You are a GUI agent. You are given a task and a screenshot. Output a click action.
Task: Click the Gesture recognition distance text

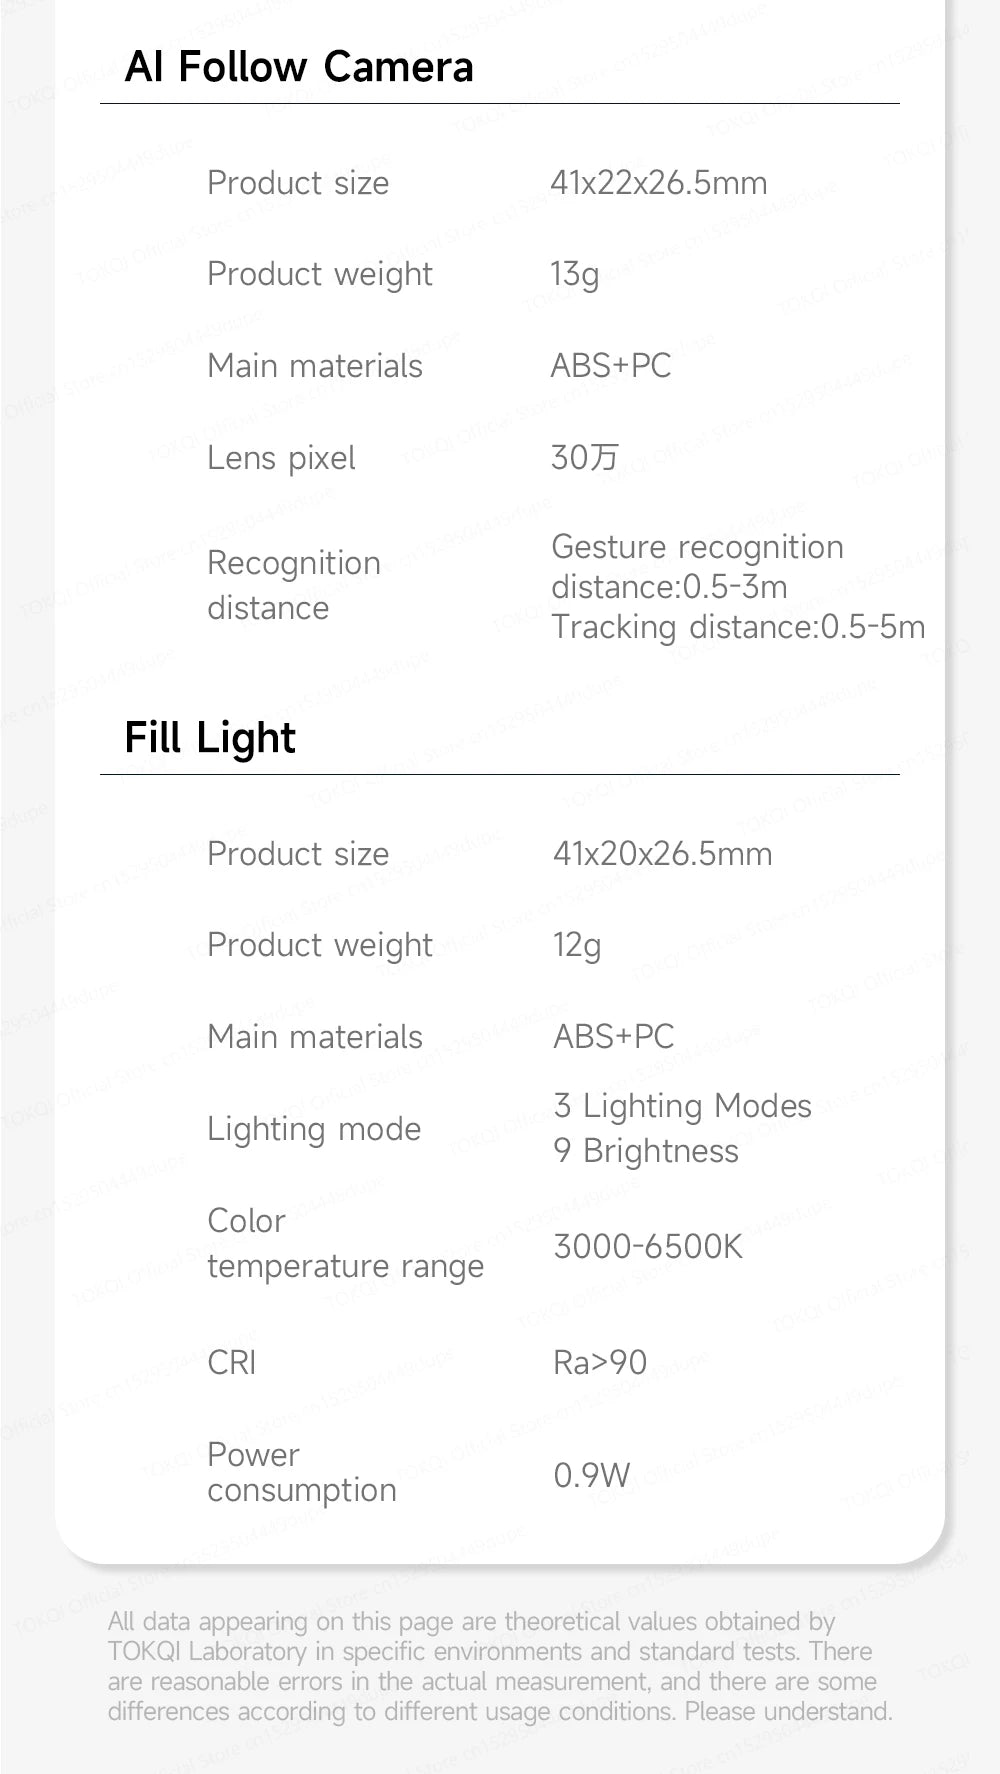pyautogui.click(x=697, y=566)
